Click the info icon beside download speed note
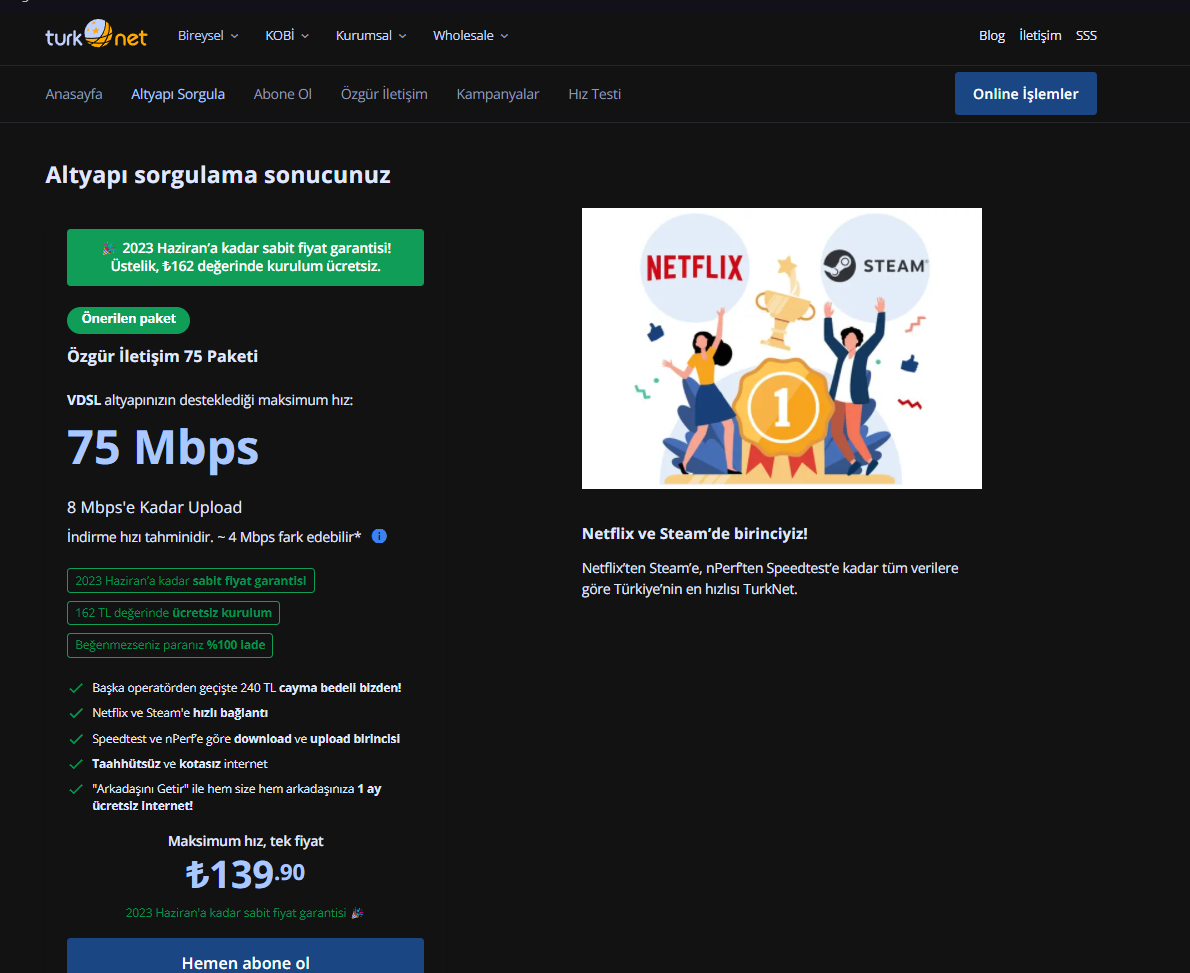The image size is (1190, 973). coord(379,537)
